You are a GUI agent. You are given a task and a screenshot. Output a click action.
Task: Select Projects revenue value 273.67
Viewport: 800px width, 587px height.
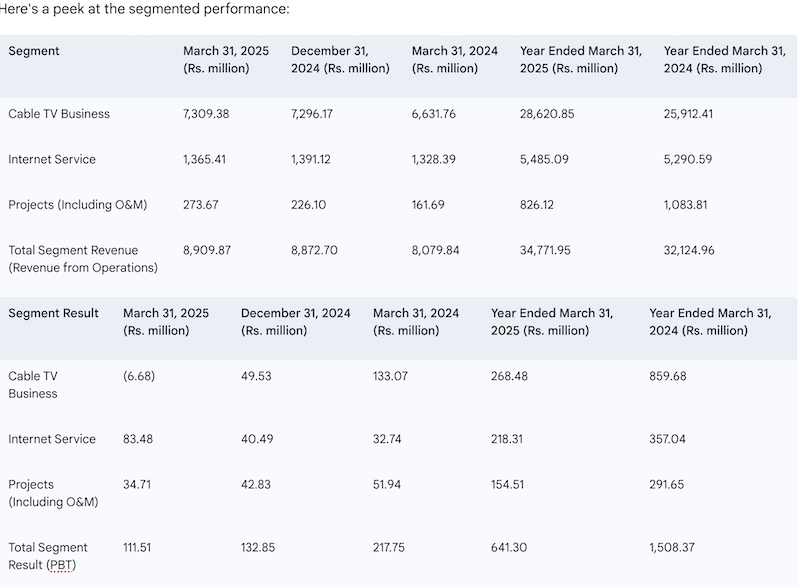pyautogui.click(x=201, y=205)
